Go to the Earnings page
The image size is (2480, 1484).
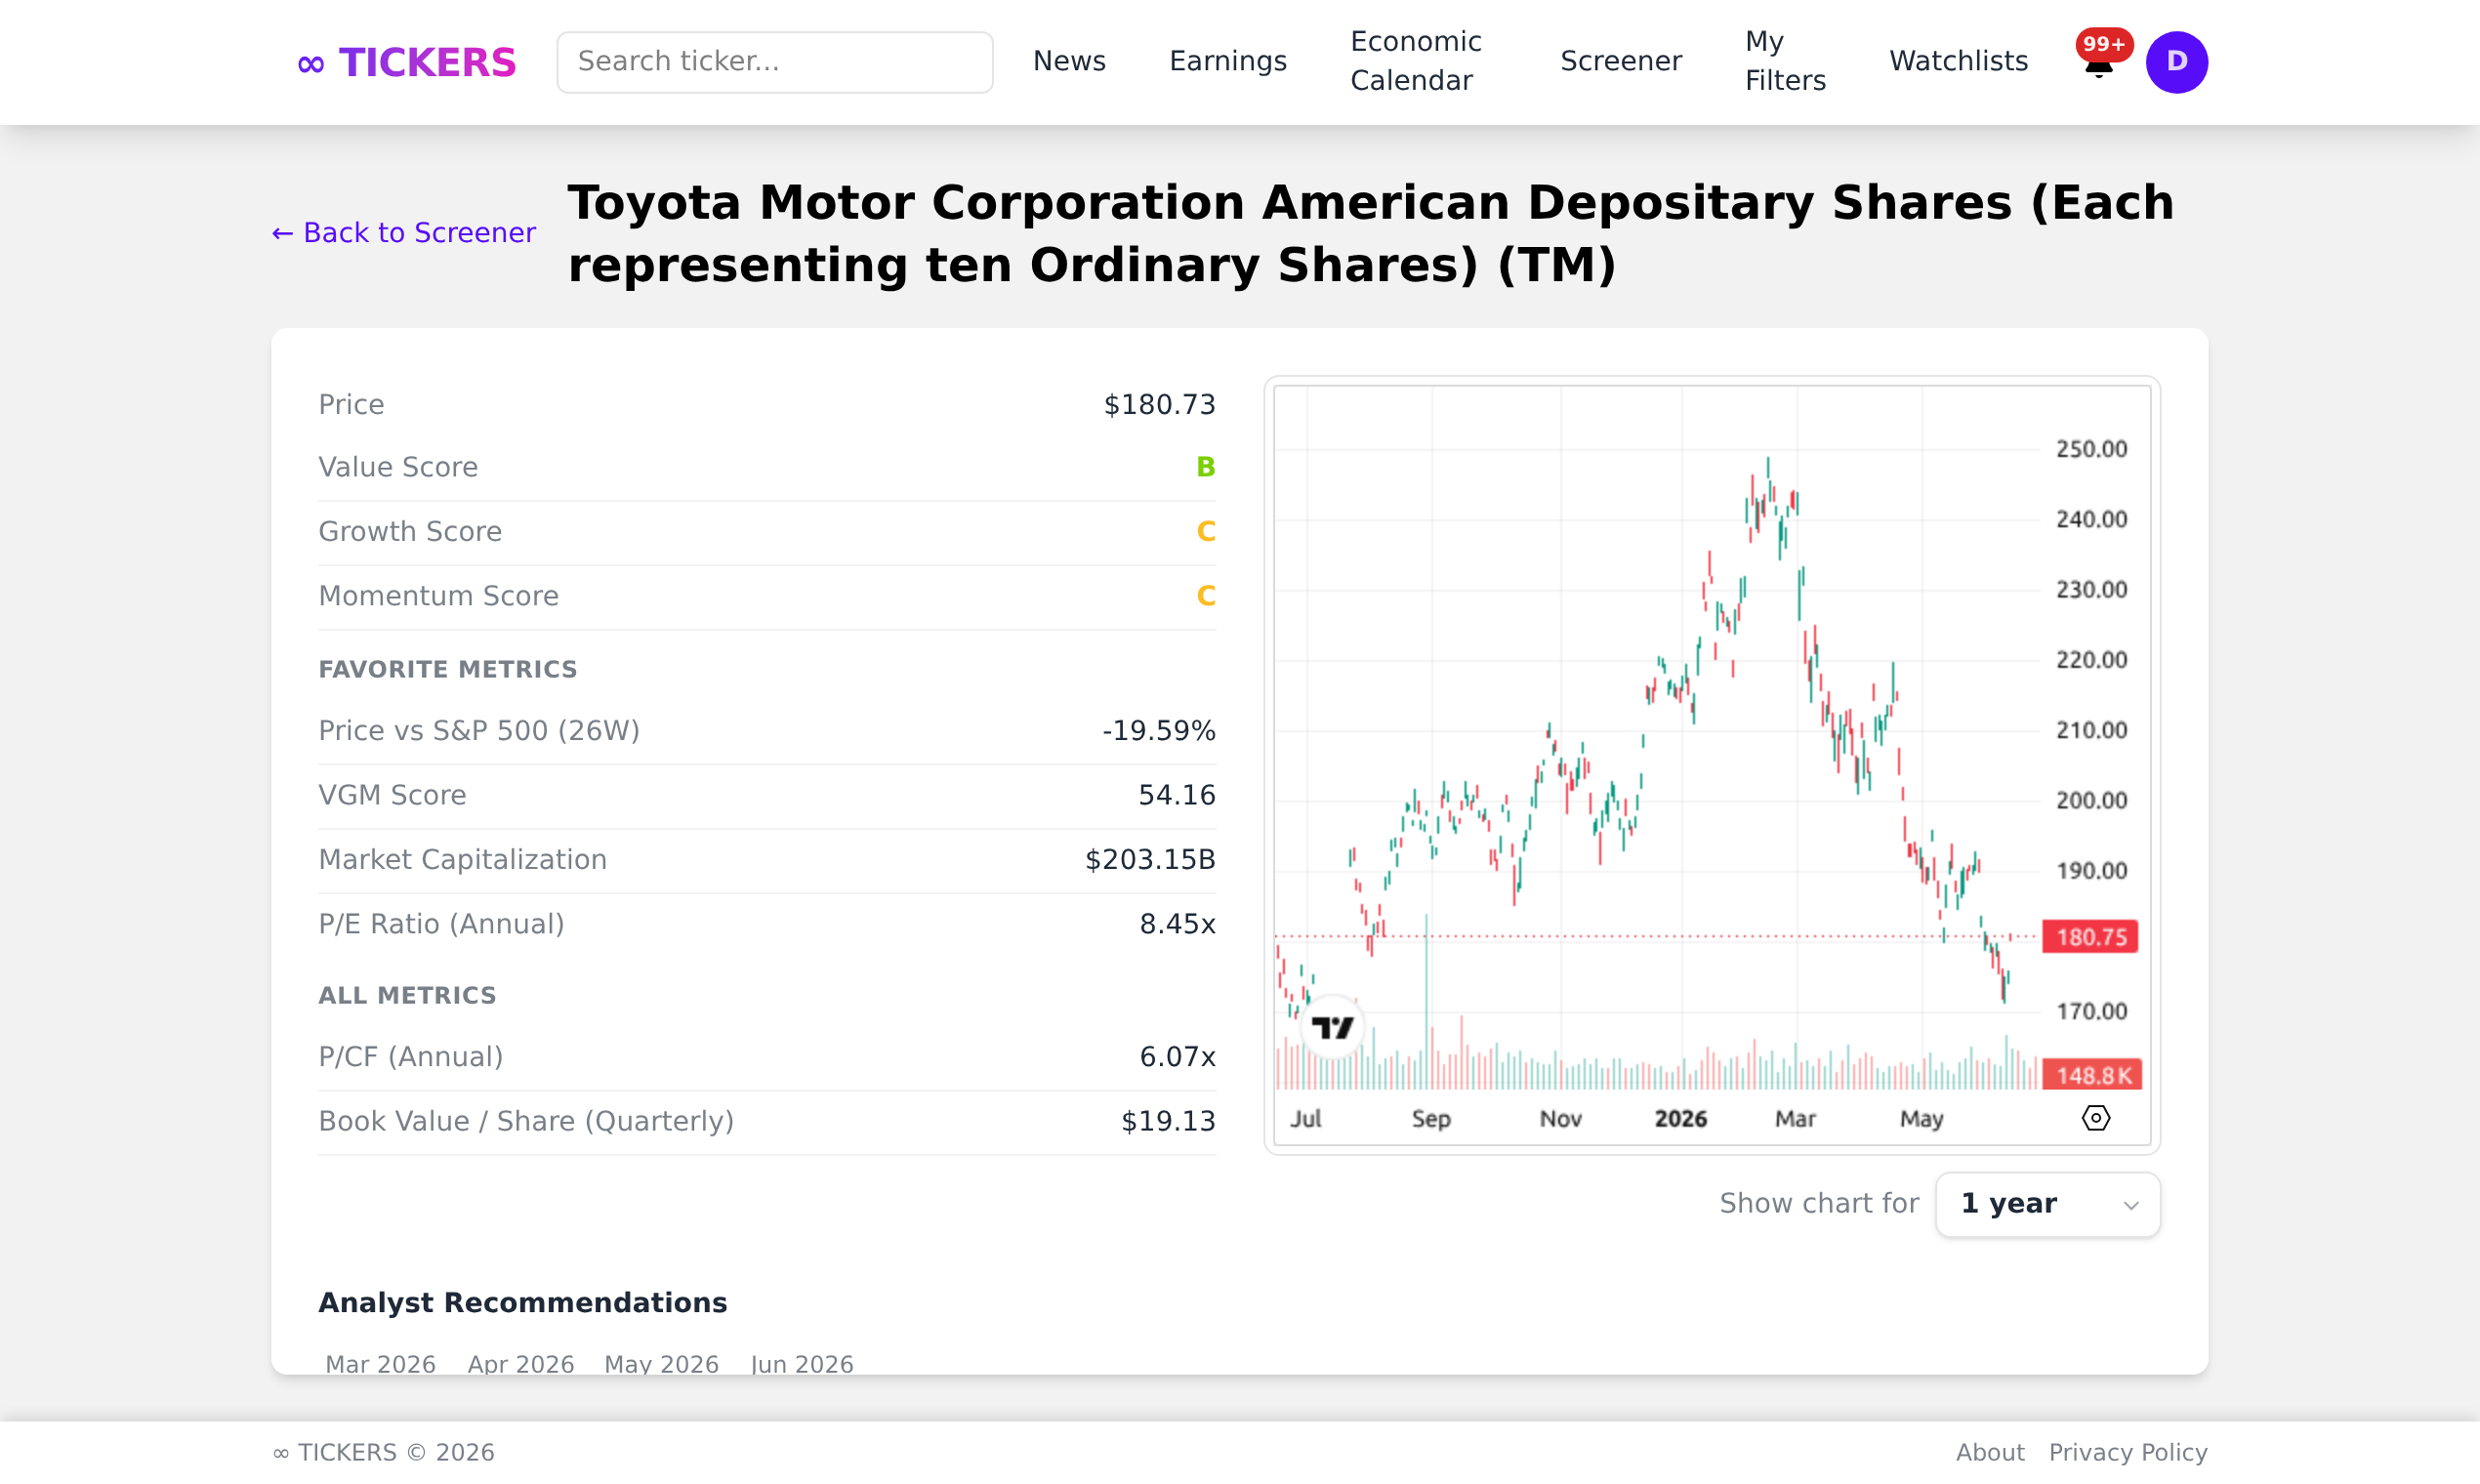[x=1227, y=62]
